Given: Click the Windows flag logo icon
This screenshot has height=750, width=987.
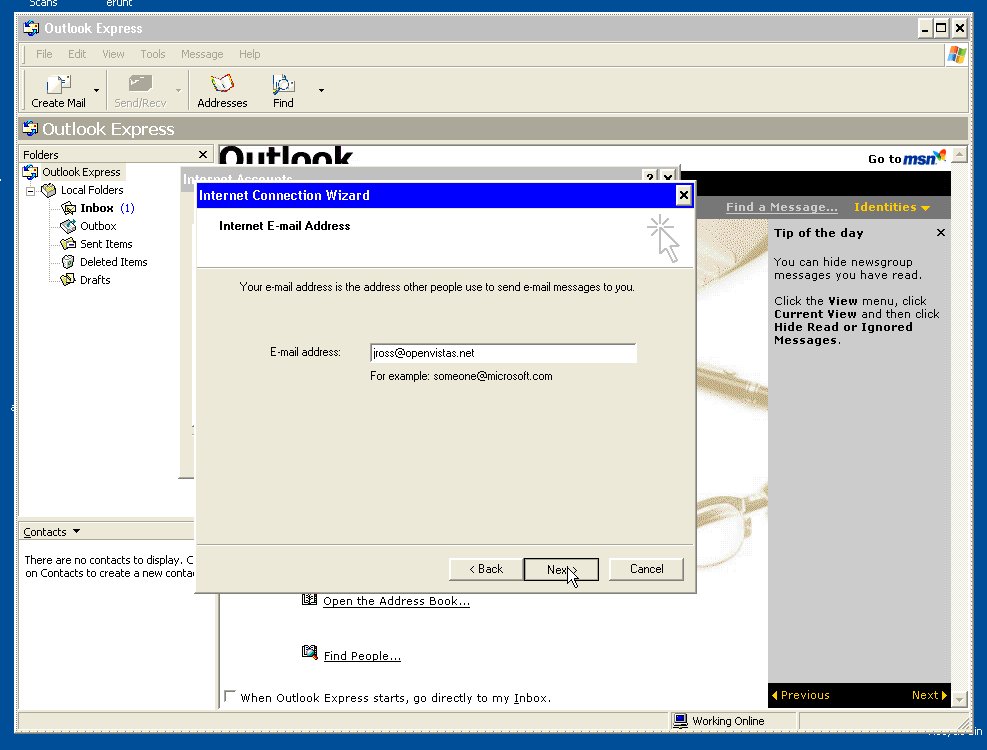Looking at the screenshot, I should click(x=956, y=54).
